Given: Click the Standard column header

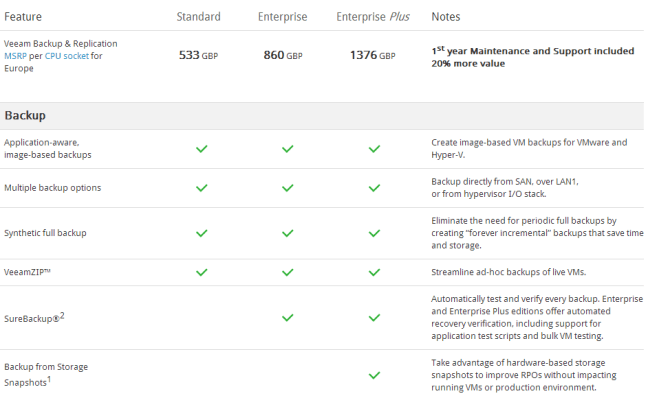Looking at the screenshot, I should click(x=199, y=17).
